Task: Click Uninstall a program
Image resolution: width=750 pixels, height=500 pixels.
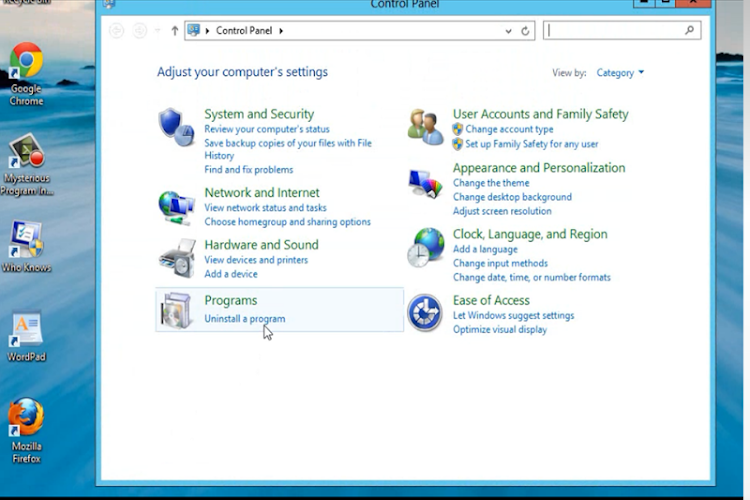Action: point(245,319)
